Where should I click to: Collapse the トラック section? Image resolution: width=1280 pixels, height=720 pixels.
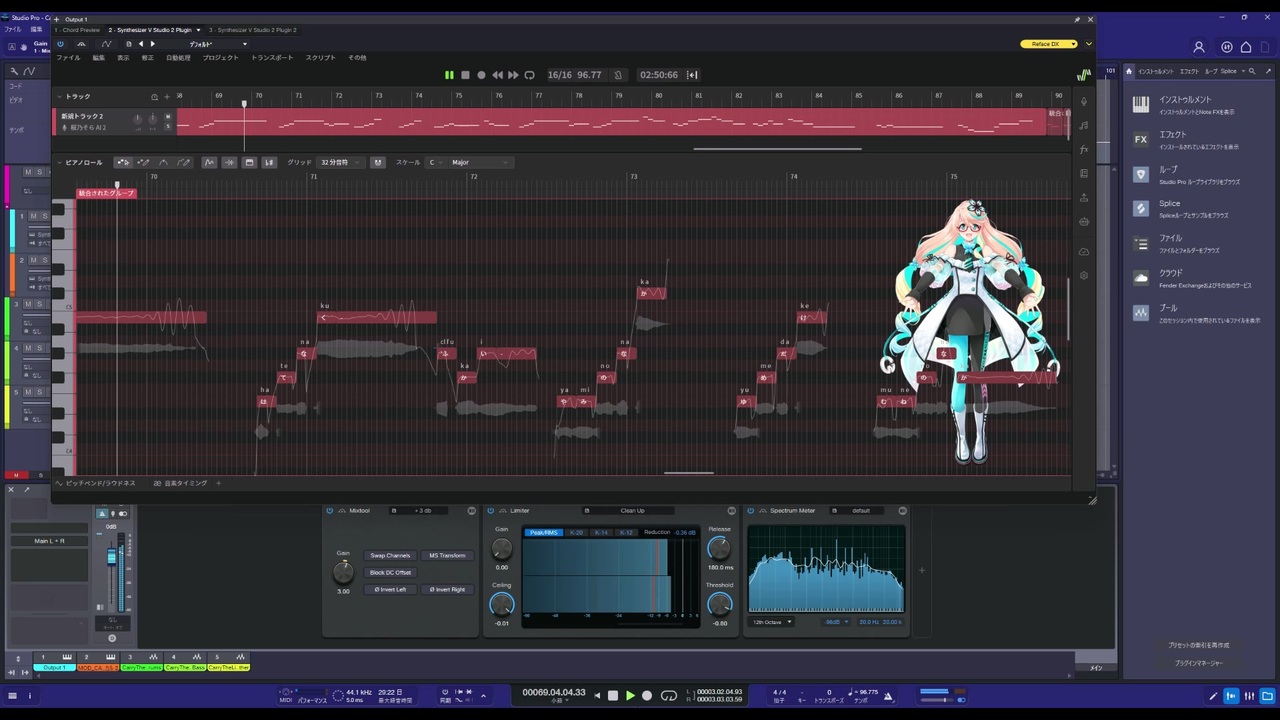[x=59, y=96]
